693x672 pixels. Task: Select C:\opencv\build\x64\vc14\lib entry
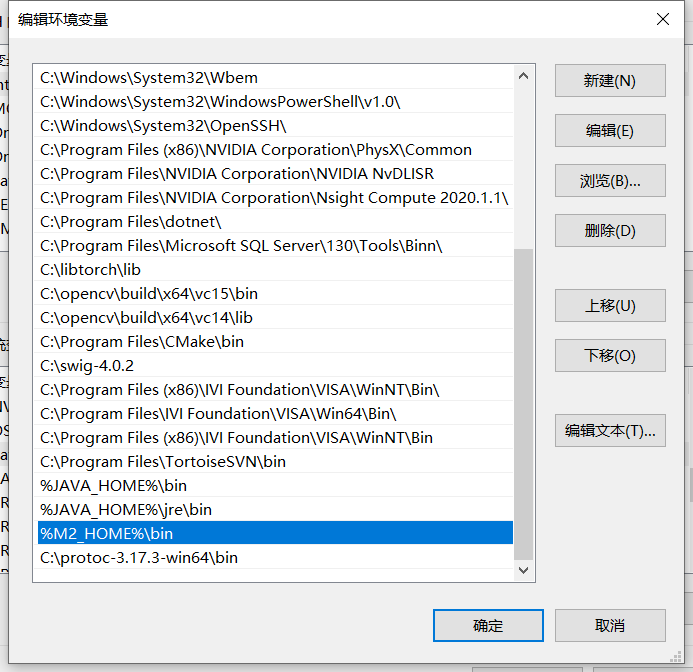[x=274, y=317]
